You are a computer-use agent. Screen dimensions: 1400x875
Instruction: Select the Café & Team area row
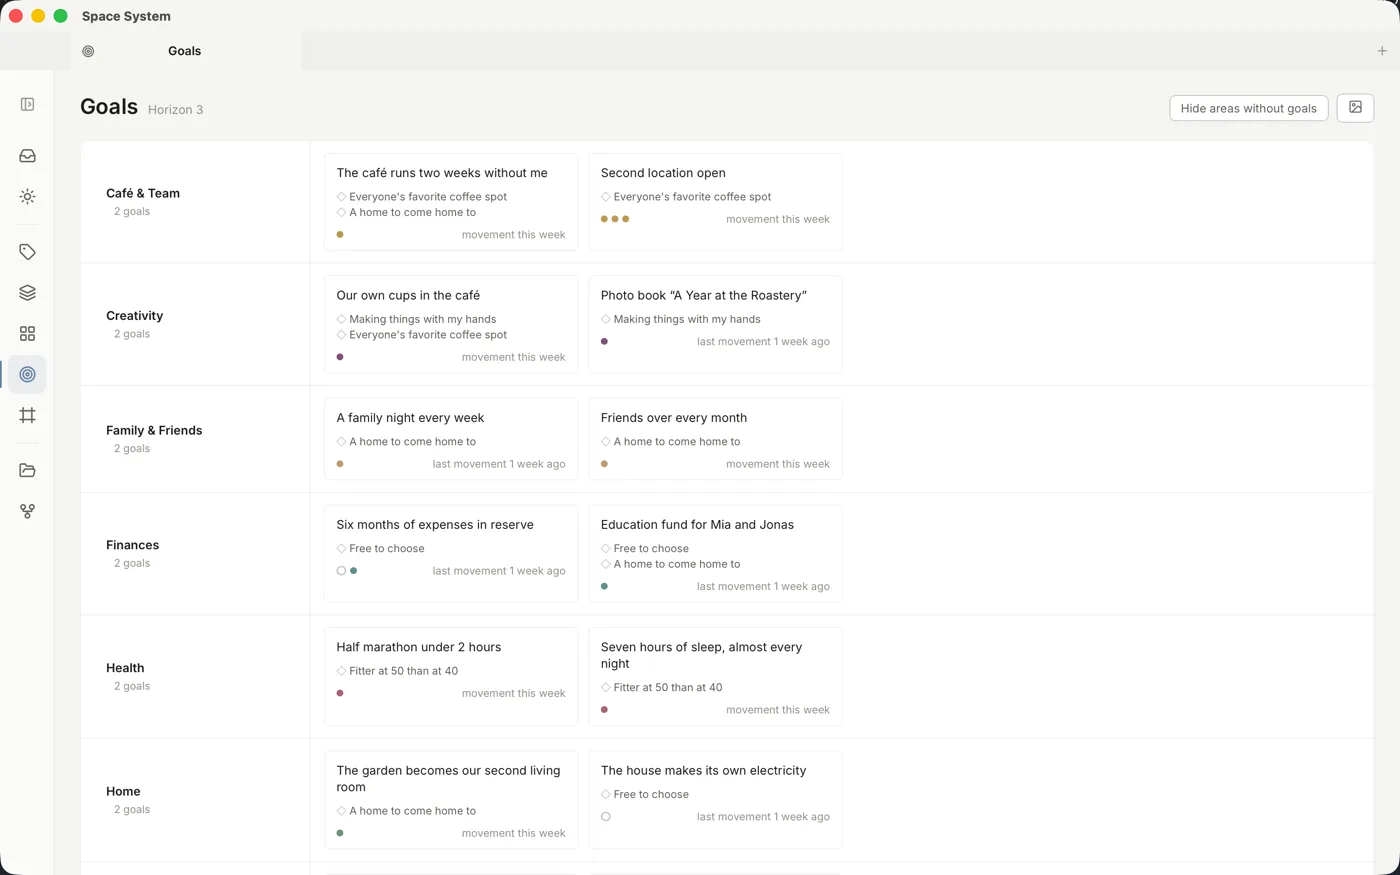tap(195, 202)
